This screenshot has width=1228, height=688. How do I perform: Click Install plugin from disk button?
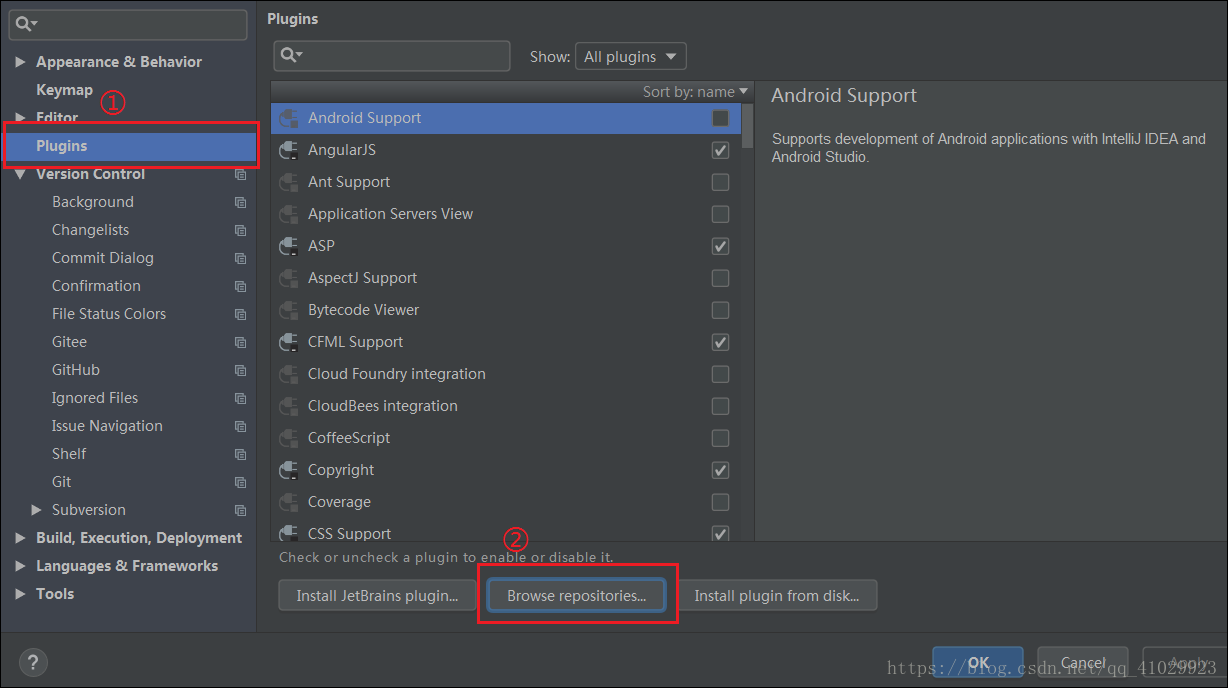click(x=777, y=596)
